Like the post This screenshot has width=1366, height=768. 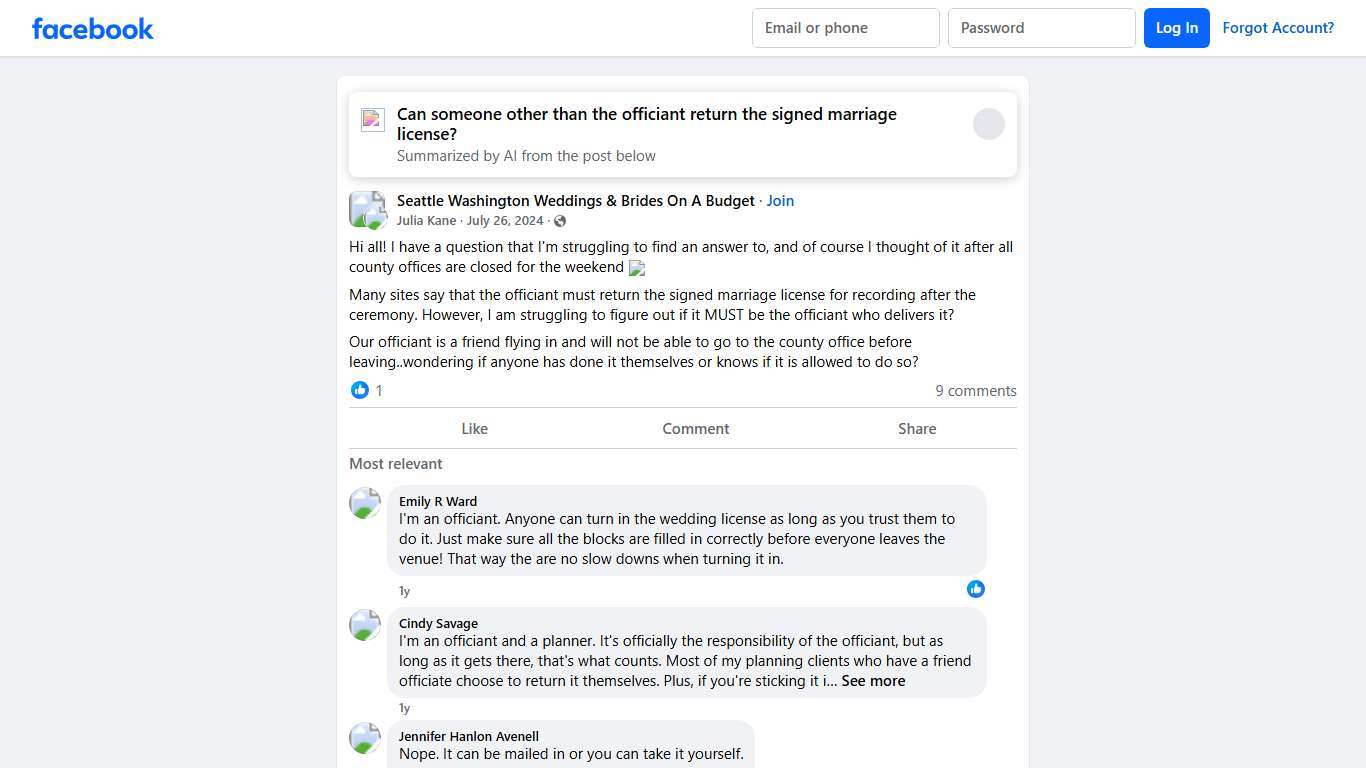pos(474,429)
